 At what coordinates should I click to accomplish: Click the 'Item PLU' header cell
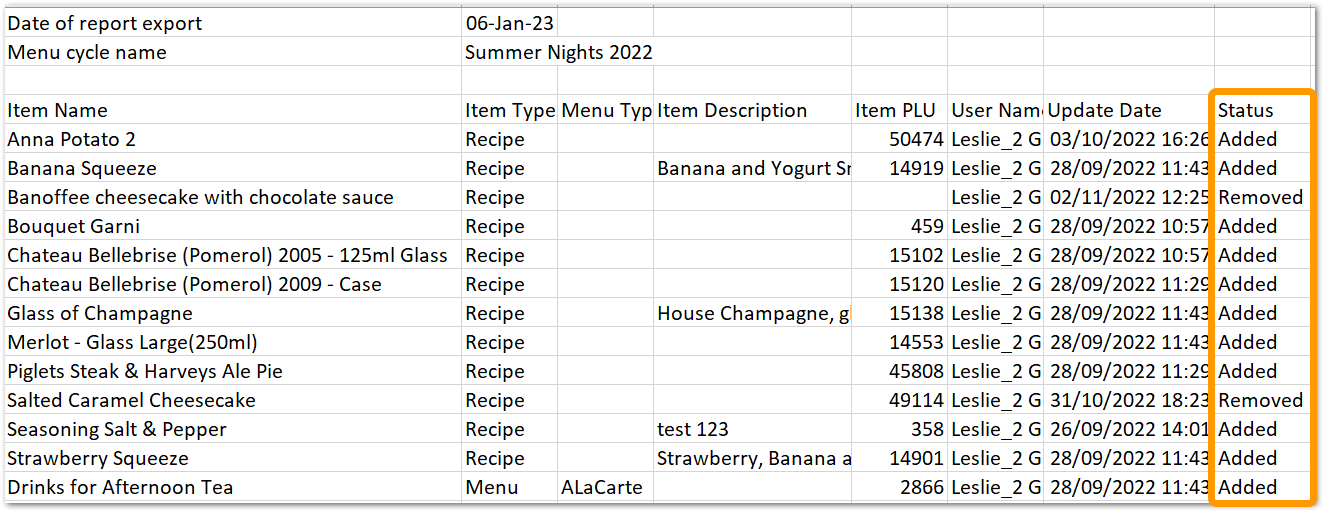click(x=899, y=110)
